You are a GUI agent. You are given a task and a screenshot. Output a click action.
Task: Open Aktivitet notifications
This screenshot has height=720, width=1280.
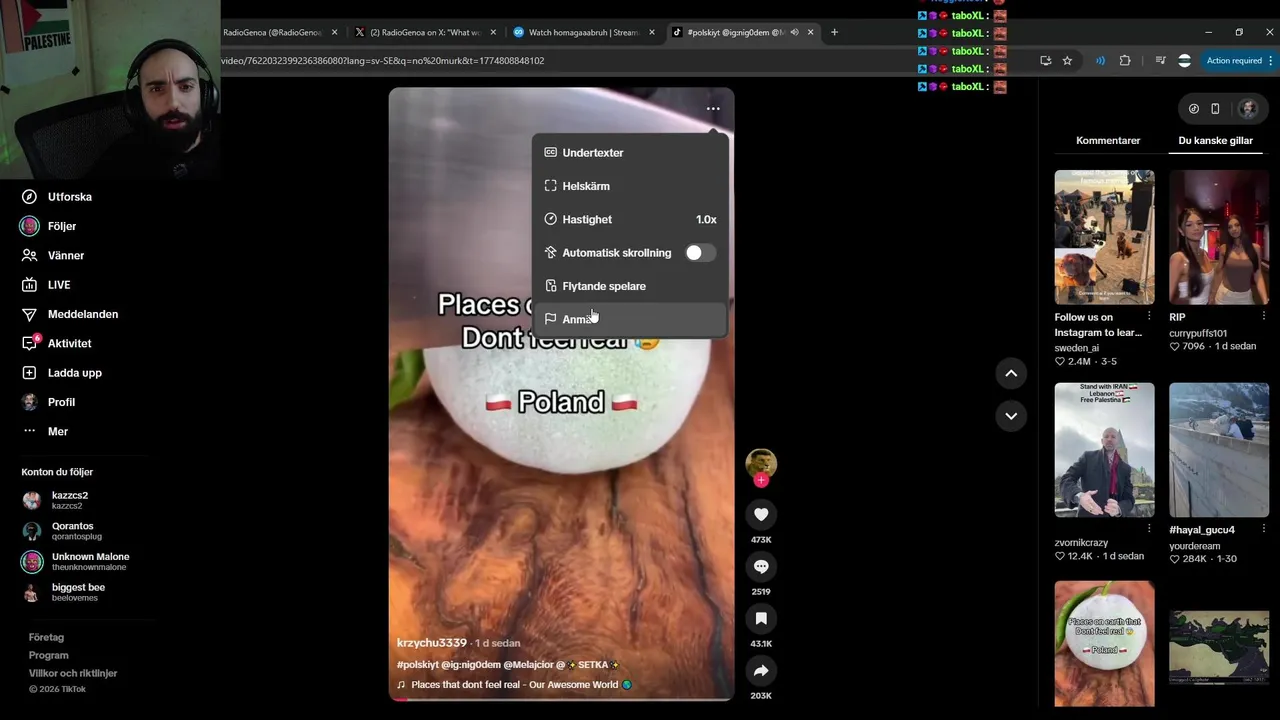(57, 343)
